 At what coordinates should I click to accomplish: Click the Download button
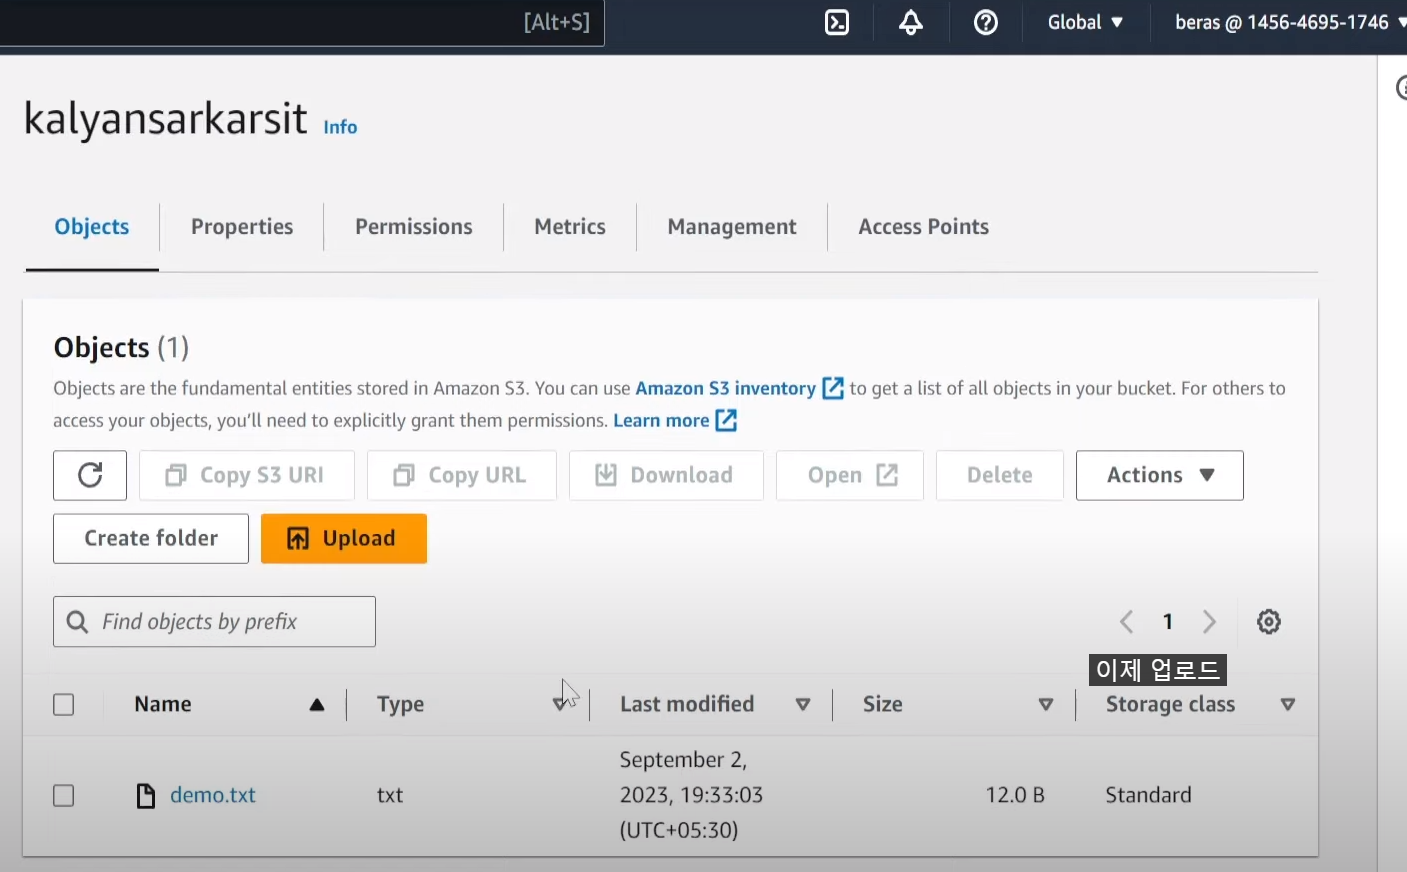[x=666, y=475]
